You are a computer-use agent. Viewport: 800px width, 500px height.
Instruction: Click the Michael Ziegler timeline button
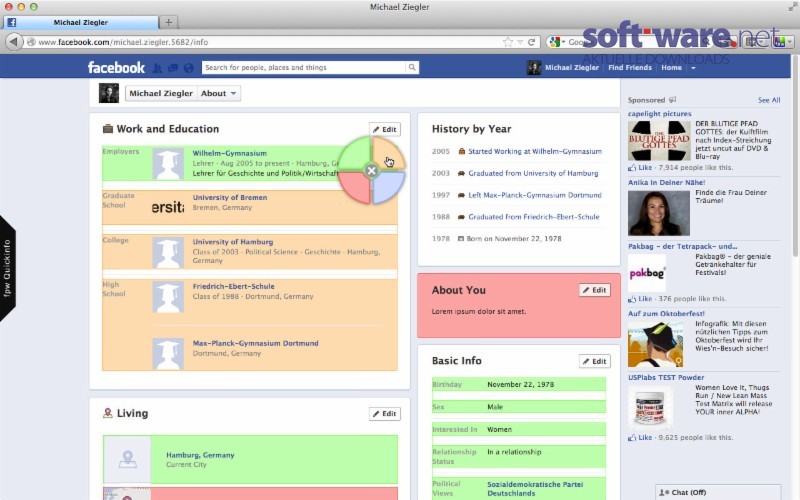(161, 93)
